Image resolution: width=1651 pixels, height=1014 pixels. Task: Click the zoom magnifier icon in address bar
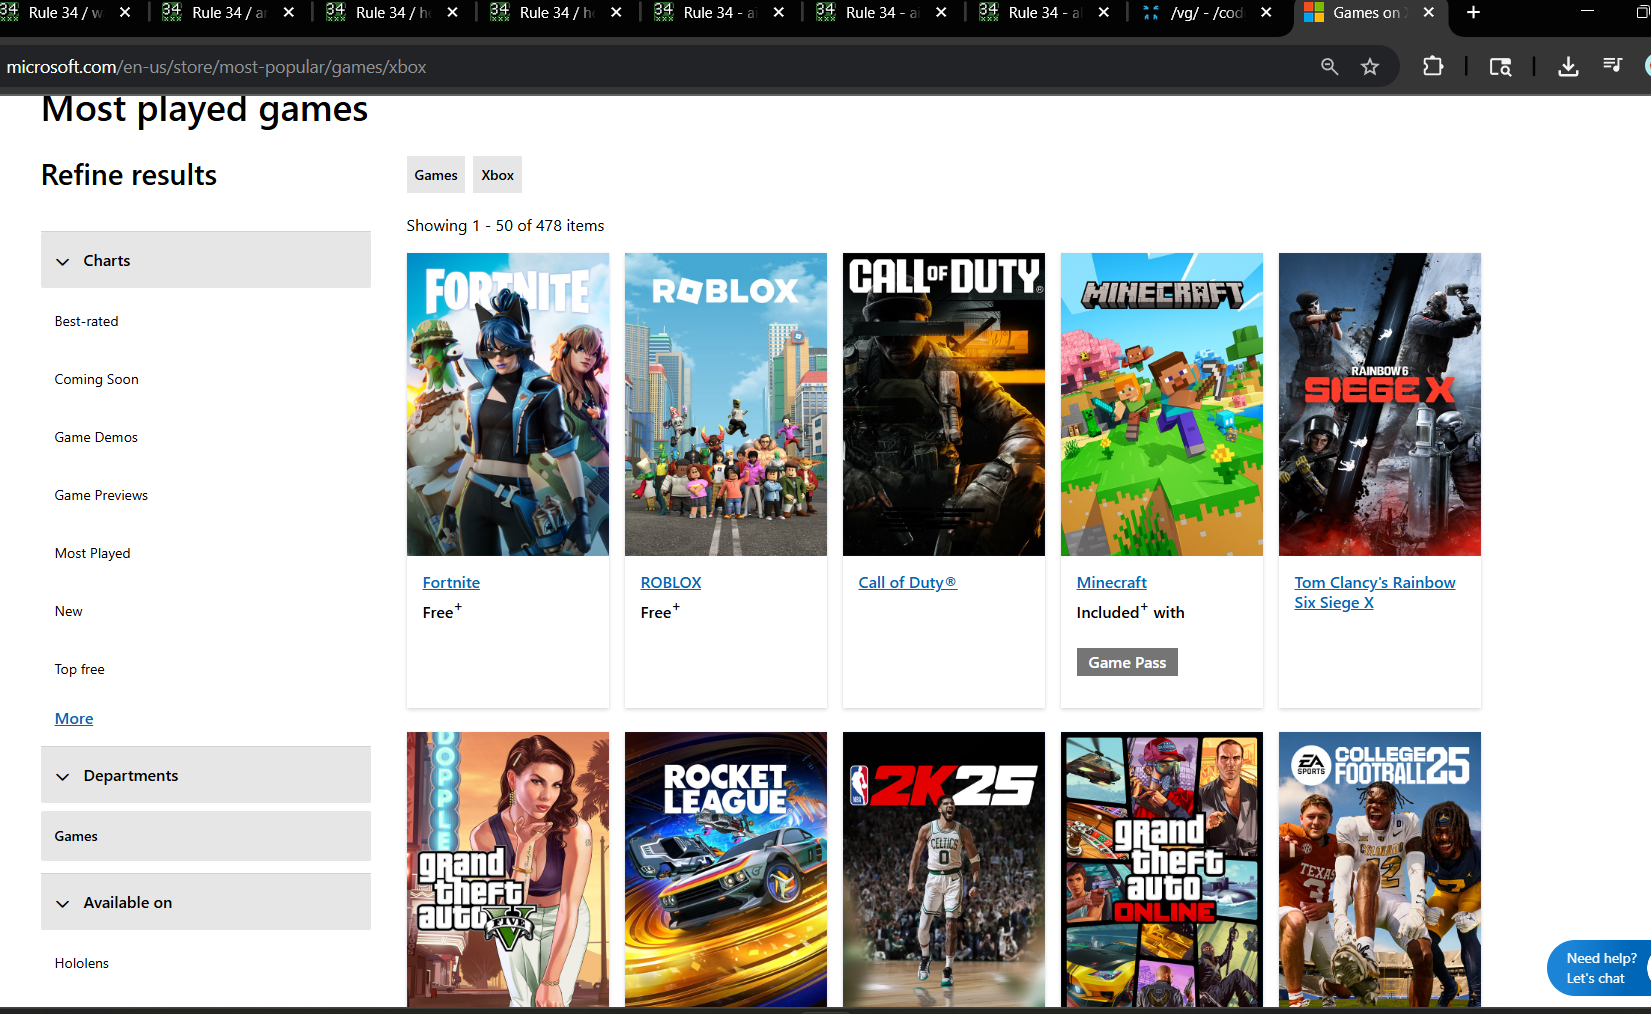(x=1329, y=66)
